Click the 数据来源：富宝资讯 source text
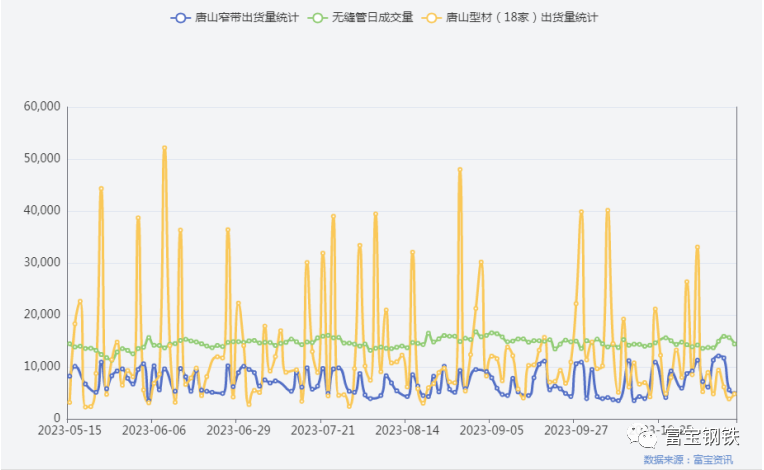Viewport: 764px width, 470px height. pos(688,460)
